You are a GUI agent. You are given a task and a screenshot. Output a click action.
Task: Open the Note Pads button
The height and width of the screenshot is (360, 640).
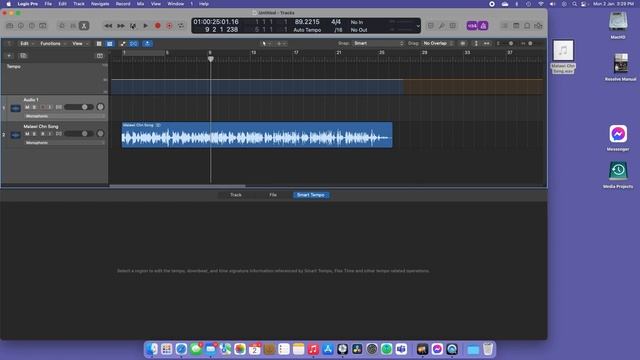[x=516, y=26]
